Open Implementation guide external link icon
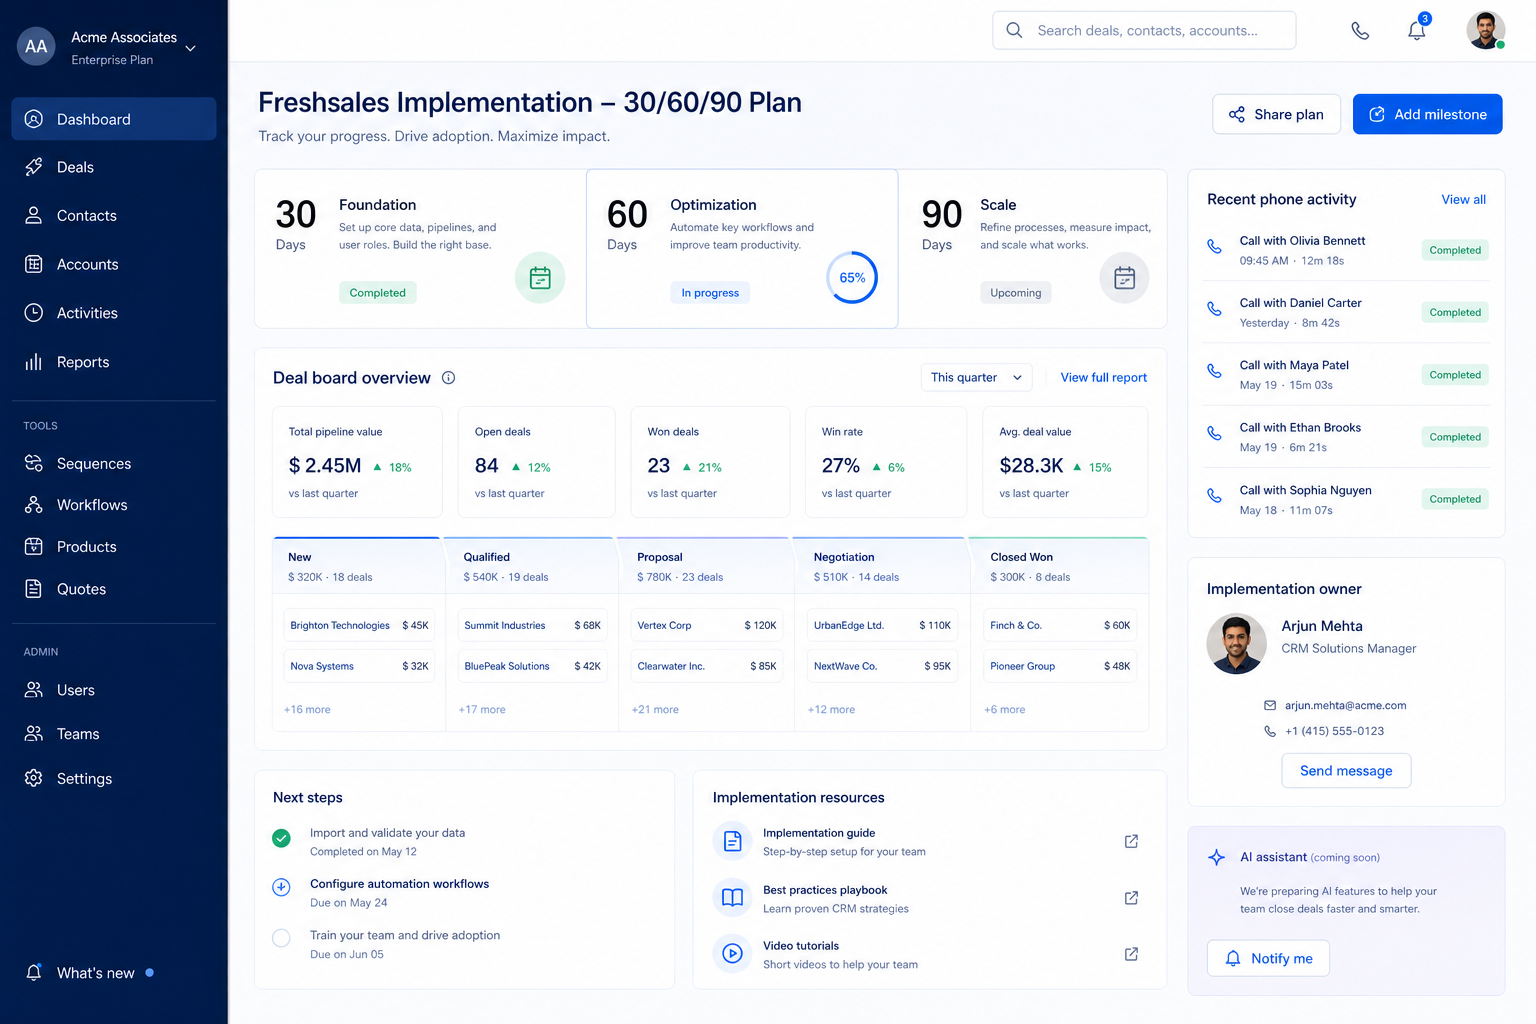Viewport: 1536px width, 1024px height. [x=1131, y=841]
